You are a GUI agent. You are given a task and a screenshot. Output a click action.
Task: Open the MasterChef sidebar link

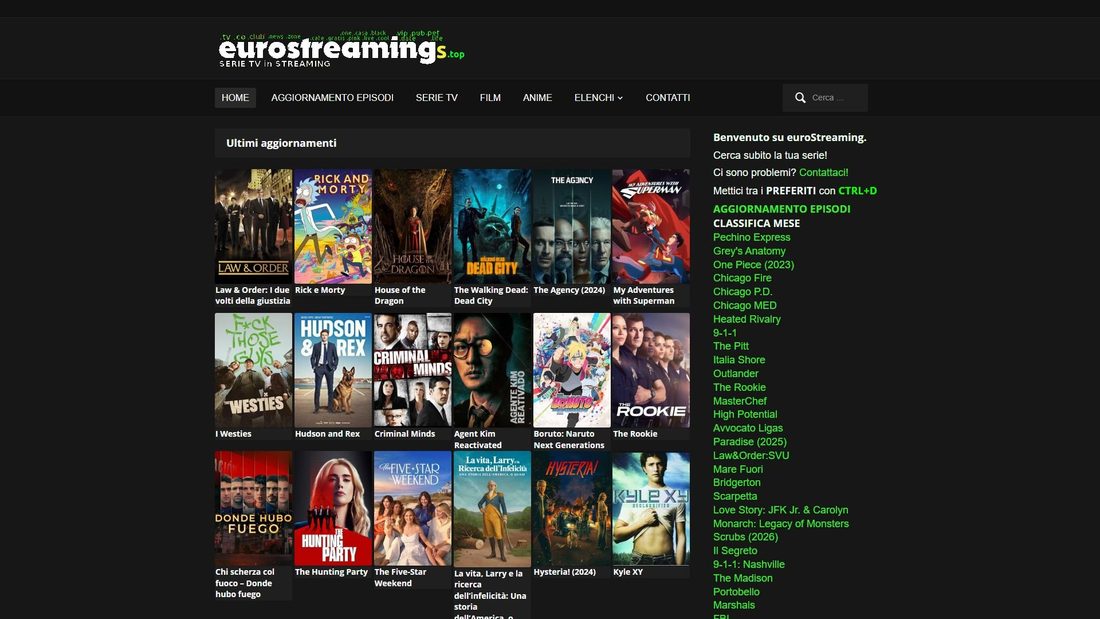[740, 401]
